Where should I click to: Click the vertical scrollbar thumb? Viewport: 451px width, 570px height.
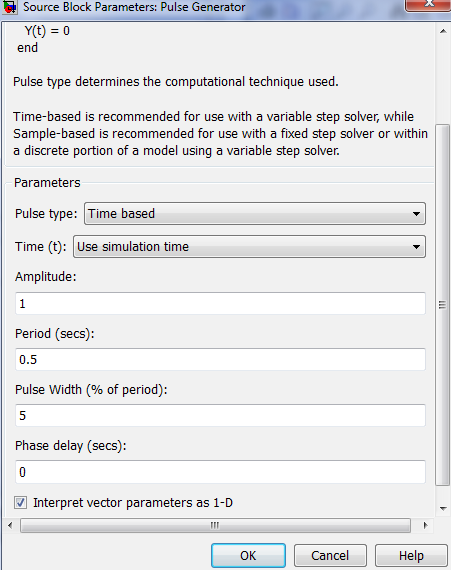point(442,305)
